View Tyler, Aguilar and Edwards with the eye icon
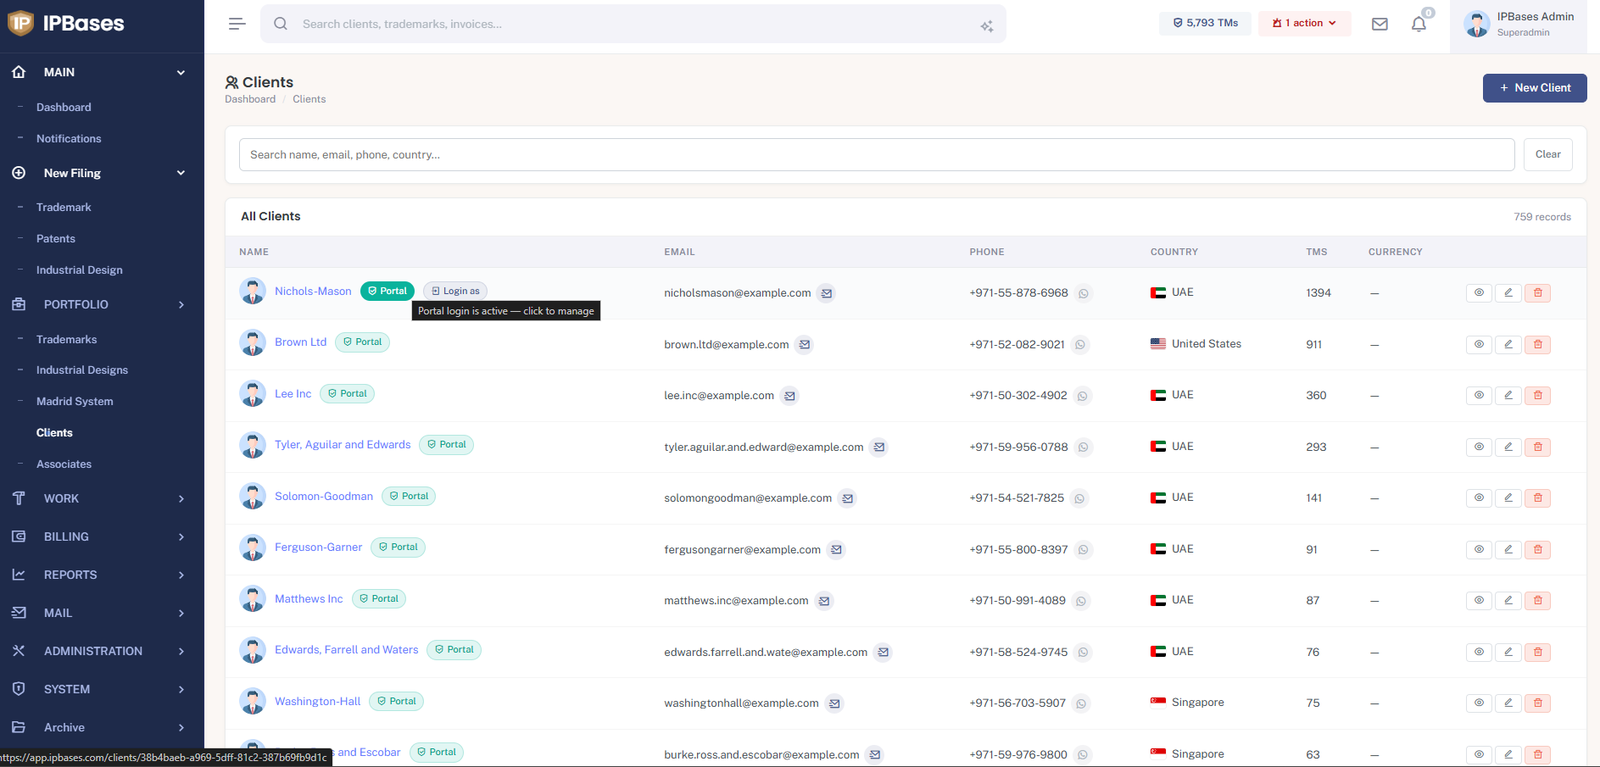 [x=1478, y=447]
